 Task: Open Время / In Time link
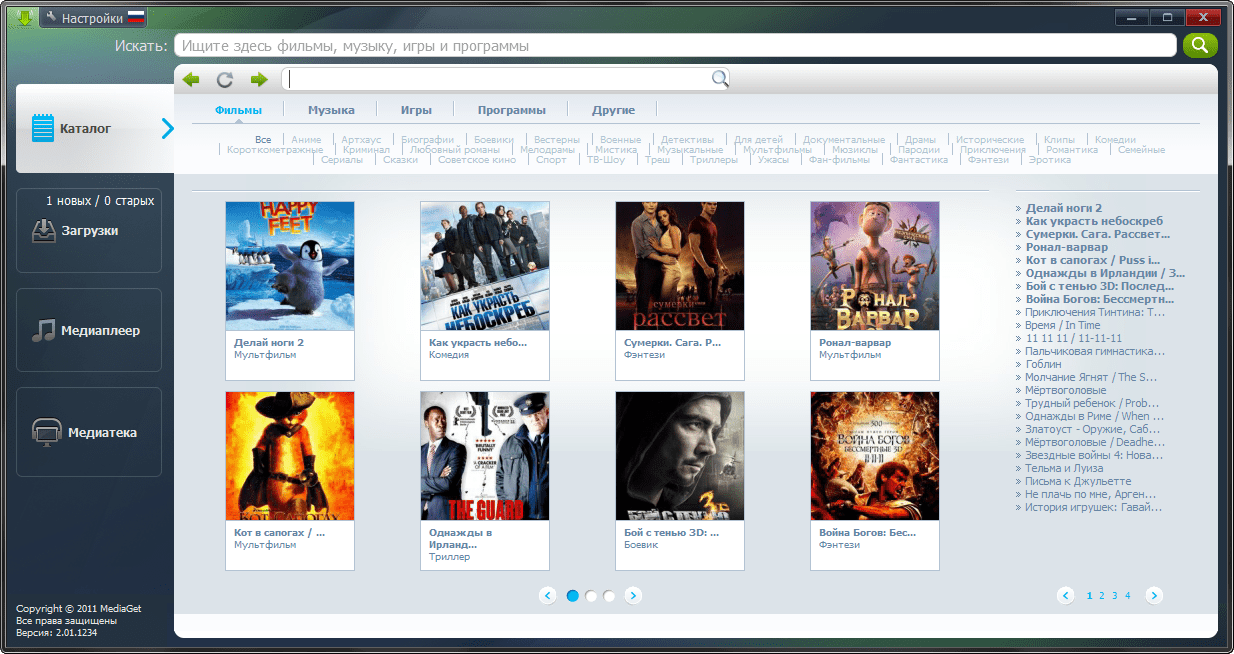[x=1063, y=325]
